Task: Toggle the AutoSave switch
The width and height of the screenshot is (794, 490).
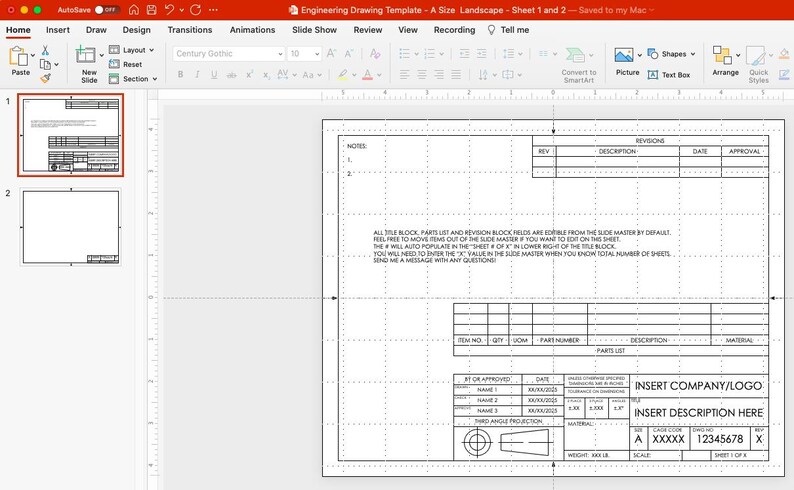Action: point(106,10)
